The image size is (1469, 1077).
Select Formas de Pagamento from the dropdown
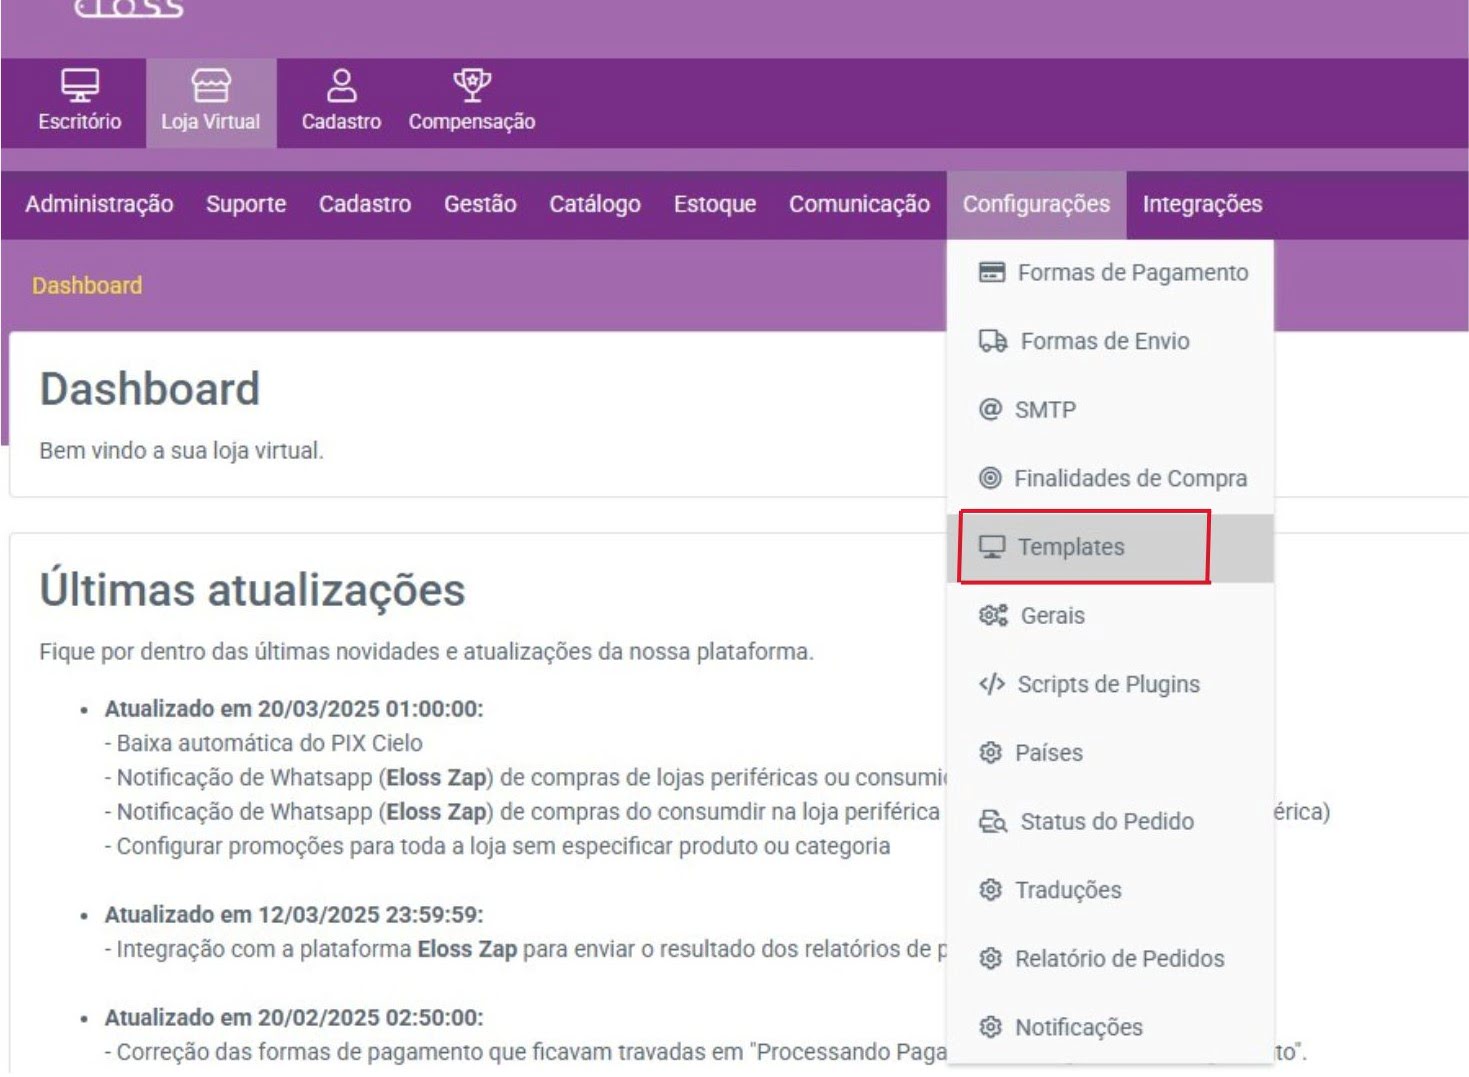click(1110, 272)
